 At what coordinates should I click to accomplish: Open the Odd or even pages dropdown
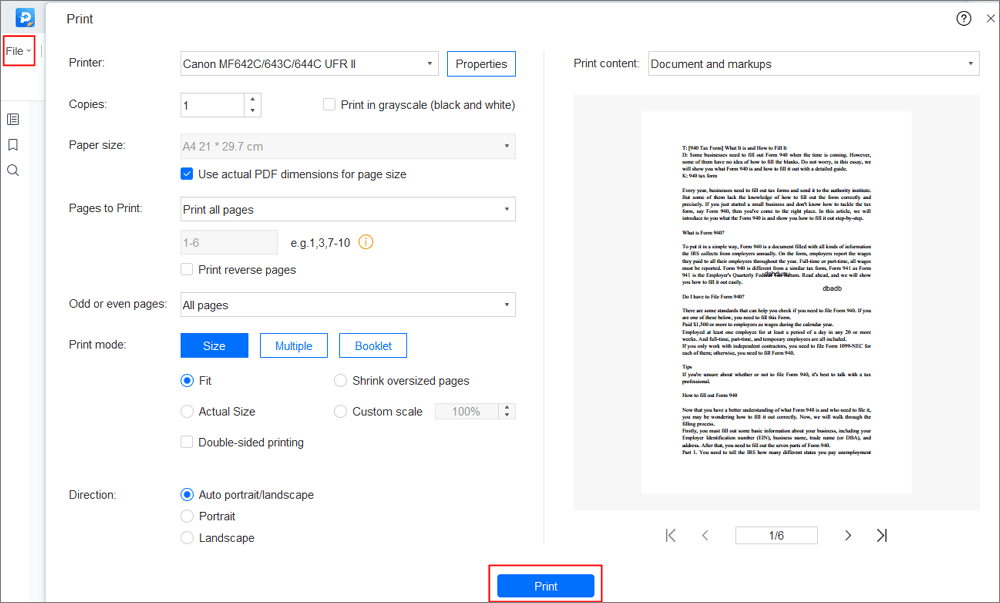348,305
